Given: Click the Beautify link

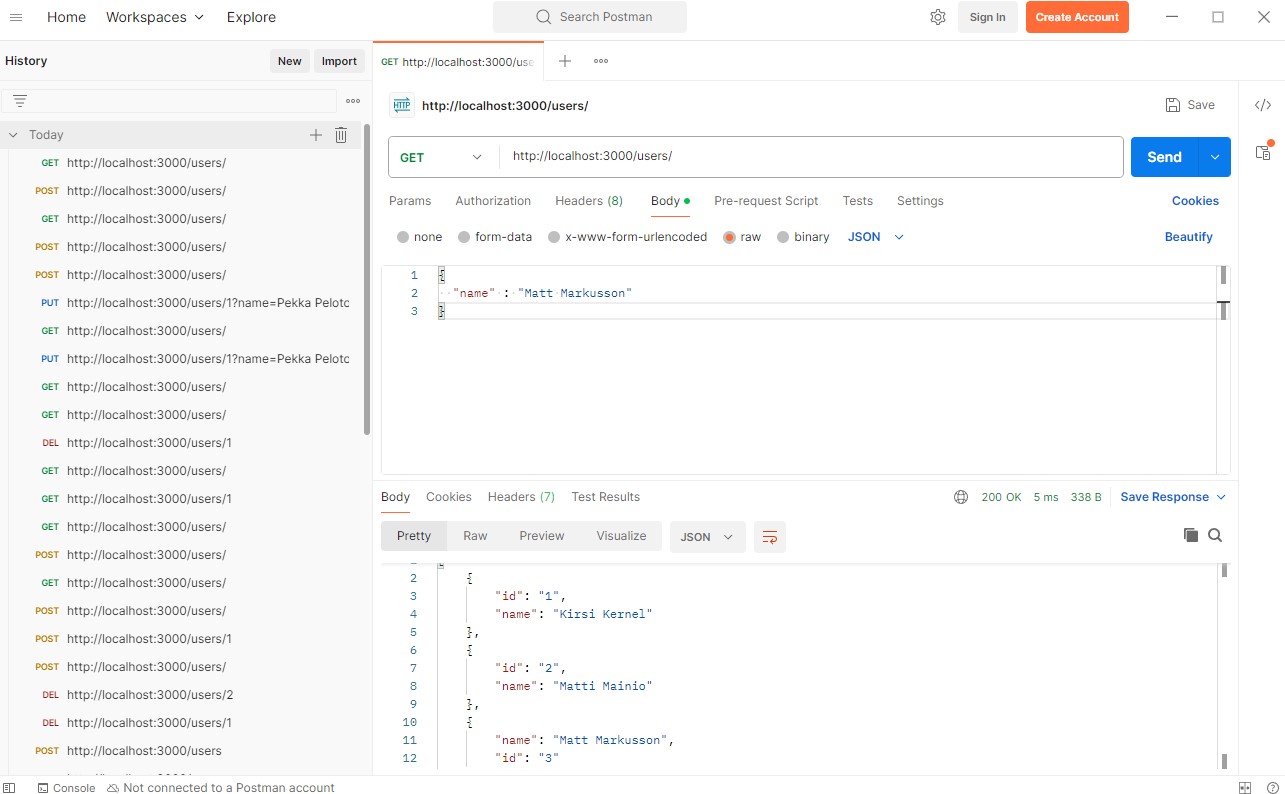Looking at the screenshot, I should [1188, 237].
